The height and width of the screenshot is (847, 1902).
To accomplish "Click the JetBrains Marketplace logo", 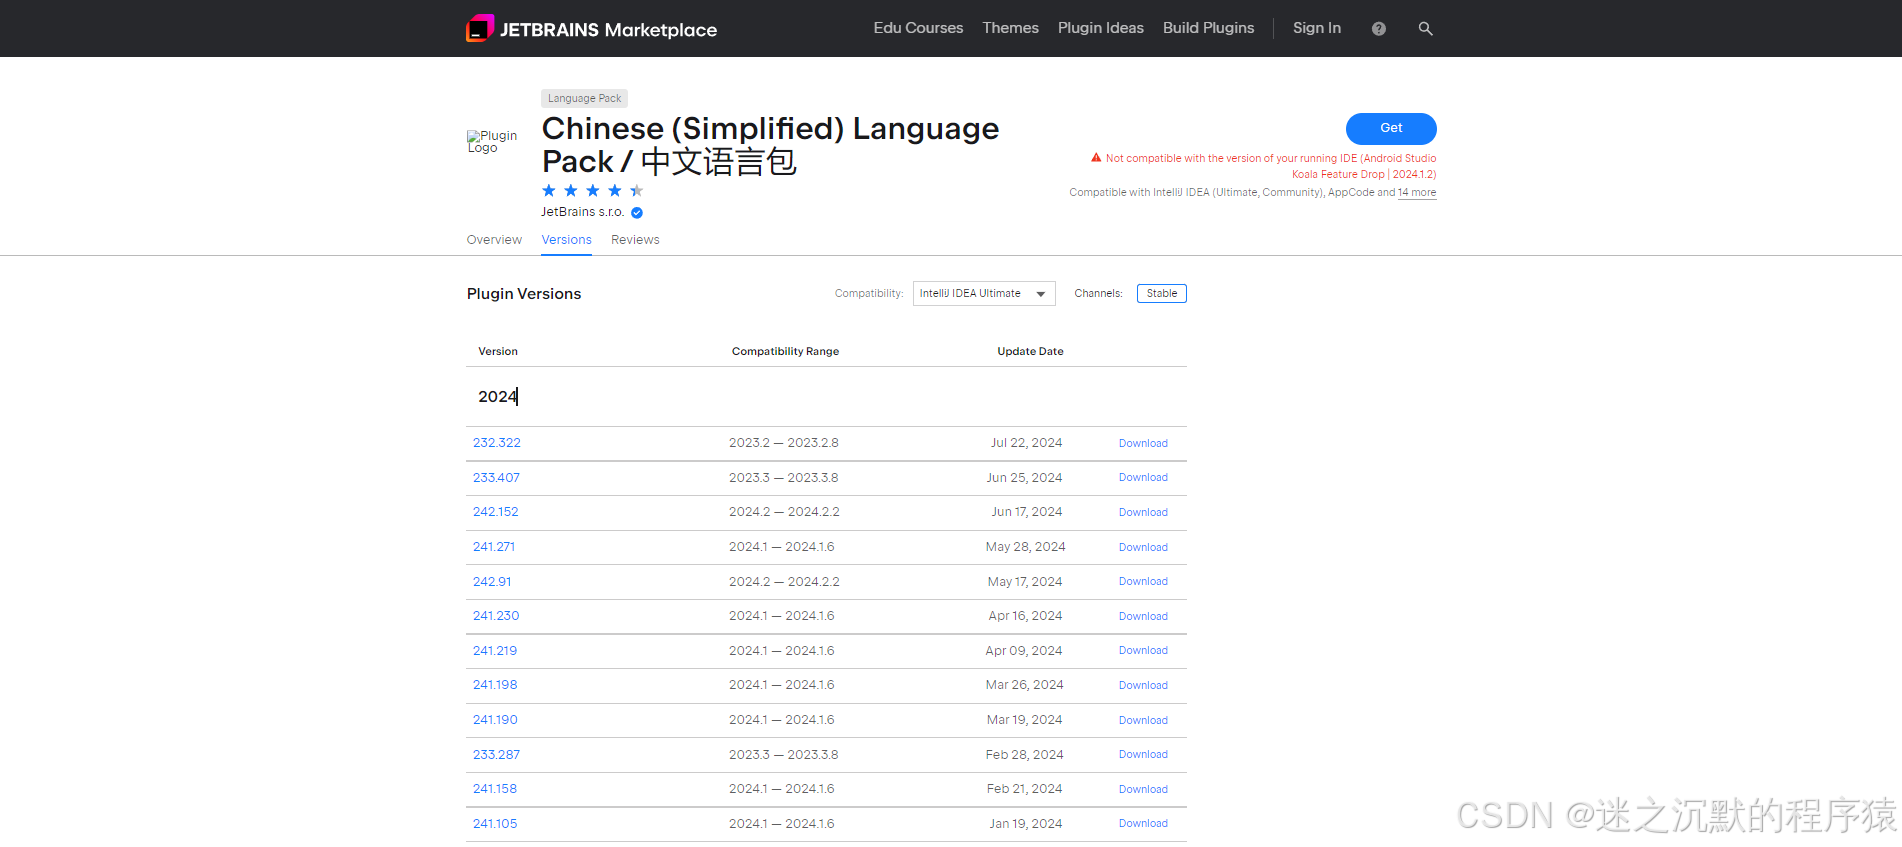I will pos(591,29).
